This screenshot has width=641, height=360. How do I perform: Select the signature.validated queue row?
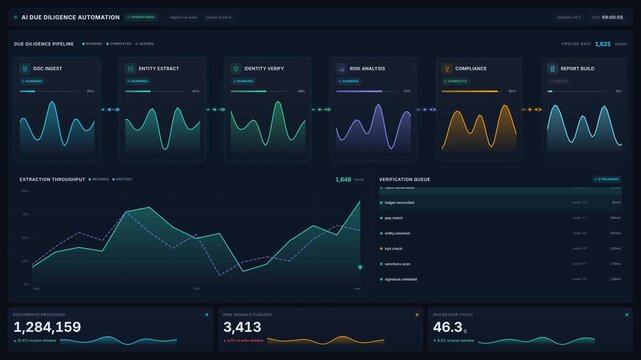[500, 280]
